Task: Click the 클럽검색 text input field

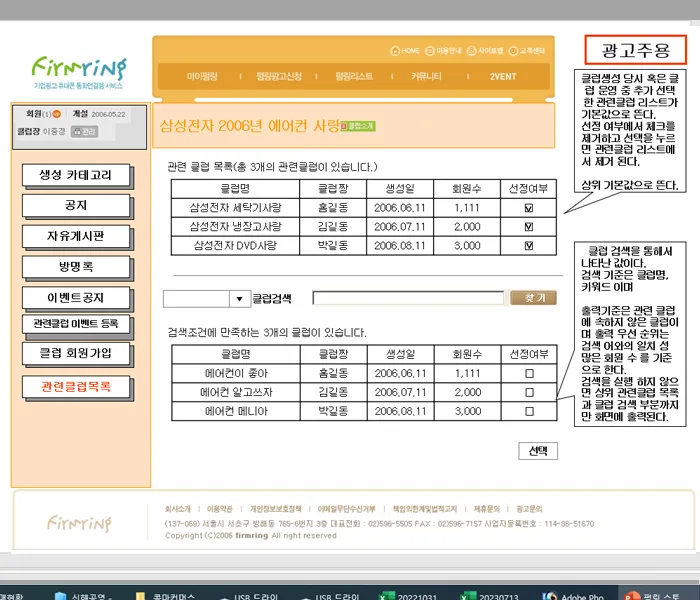Action: point(408,298)
